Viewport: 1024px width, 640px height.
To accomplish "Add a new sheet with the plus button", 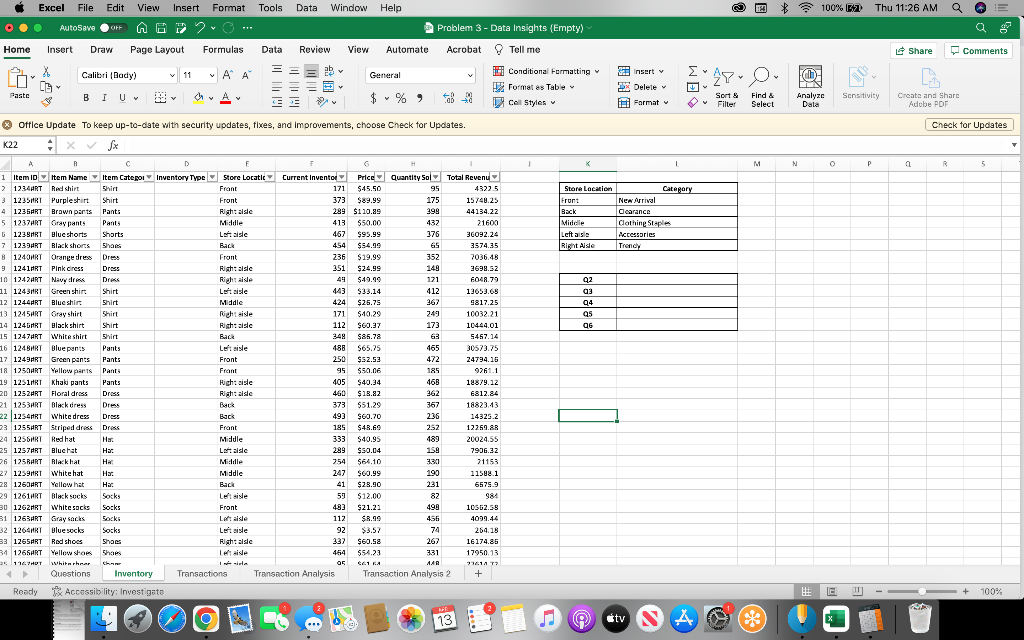I will pos(477,573).
